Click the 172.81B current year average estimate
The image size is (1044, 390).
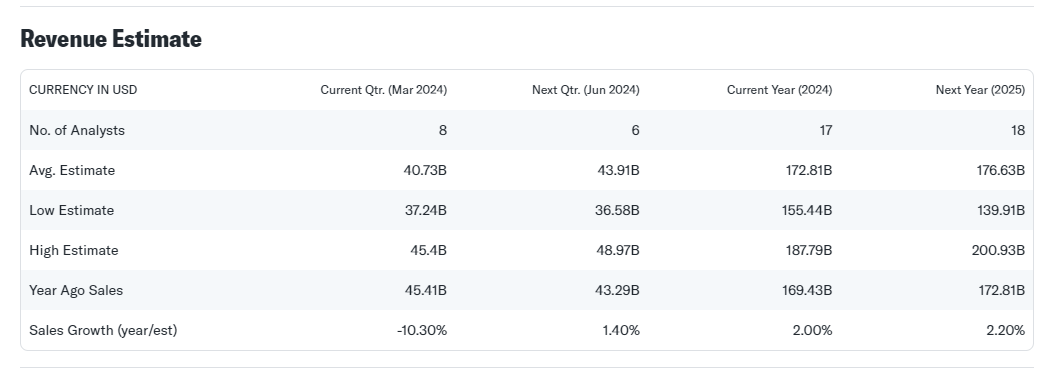coord(809,170)
